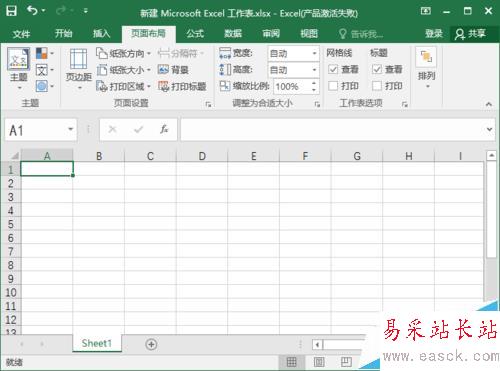The height and width of the screenshot is (371, 500).
Task: Switch to Normal view in status bar
Action: [x=292, y=362]
